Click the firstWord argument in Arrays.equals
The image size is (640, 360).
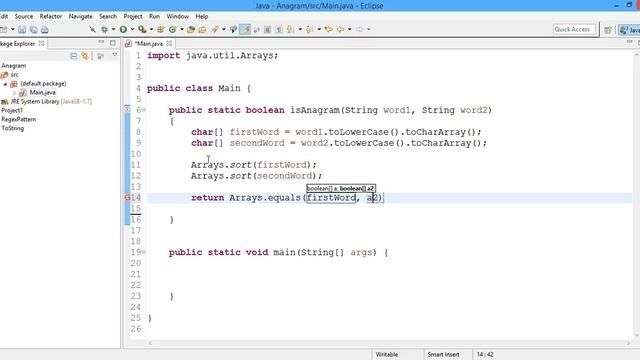coord(331,198)
